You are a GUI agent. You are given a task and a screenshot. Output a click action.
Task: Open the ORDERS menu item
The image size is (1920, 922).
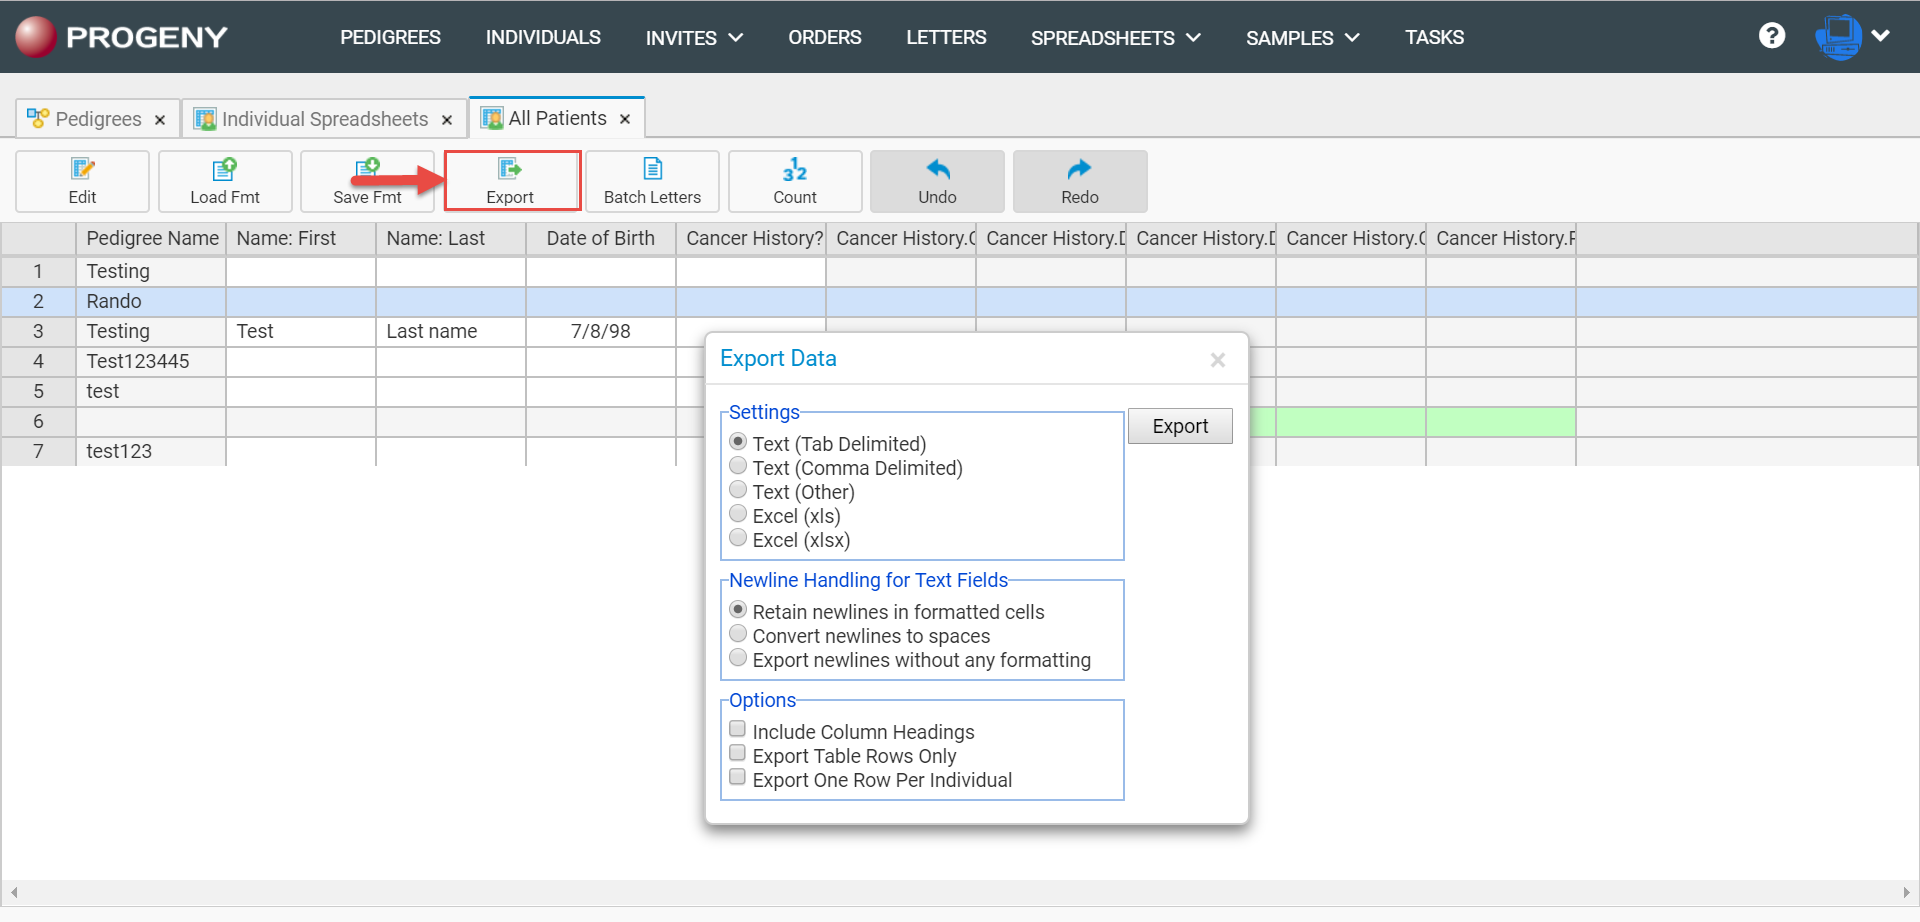pos(824,37)
